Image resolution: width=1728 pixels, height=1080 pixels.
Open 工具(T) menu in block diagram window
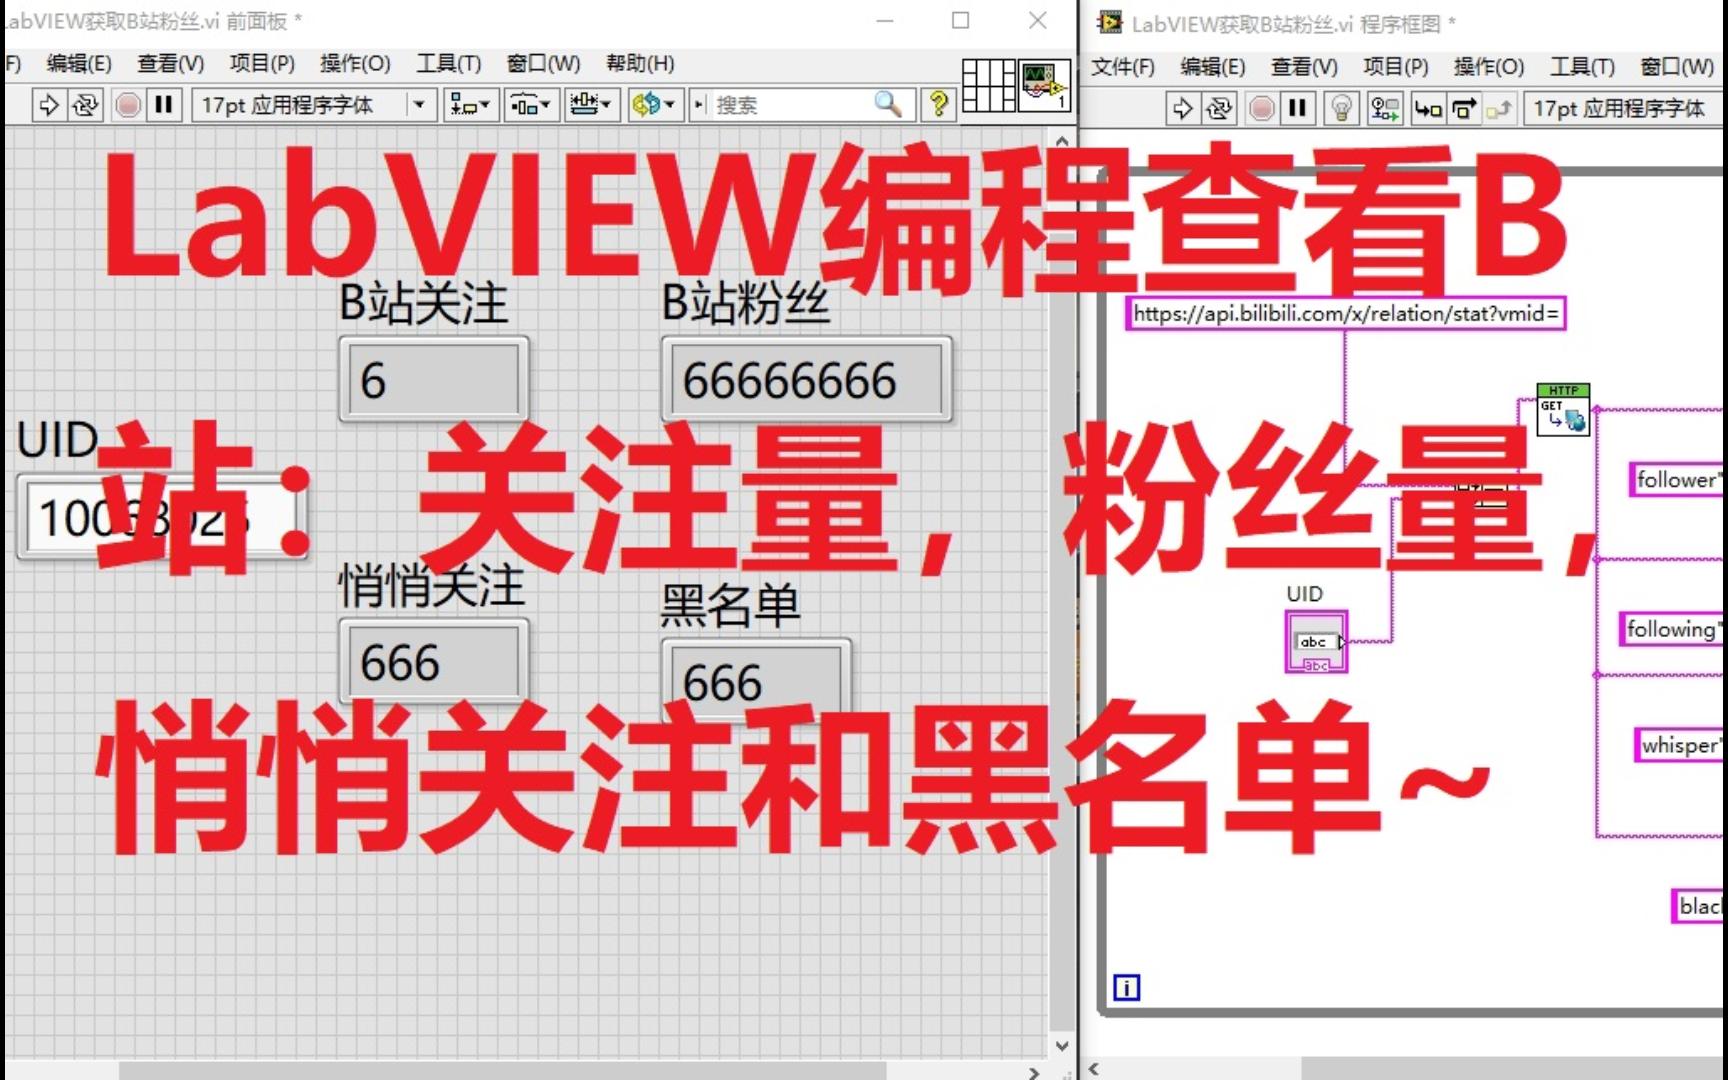(1582, 67)
